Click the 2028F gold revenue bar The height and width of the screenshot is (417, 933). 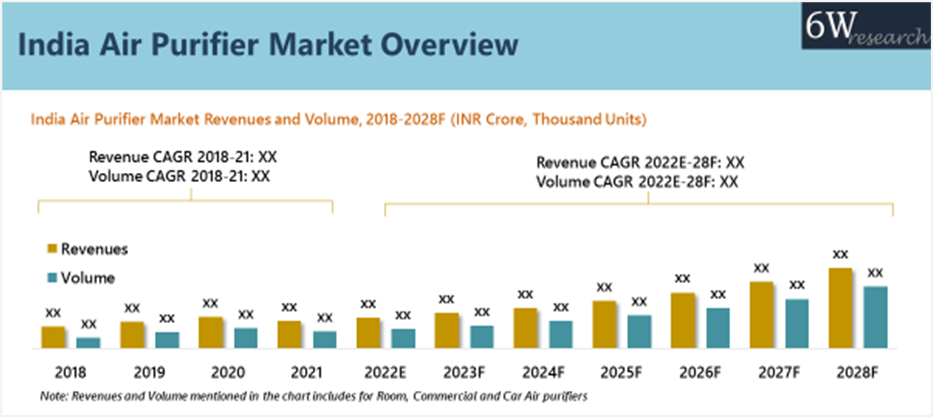[842, 308]
